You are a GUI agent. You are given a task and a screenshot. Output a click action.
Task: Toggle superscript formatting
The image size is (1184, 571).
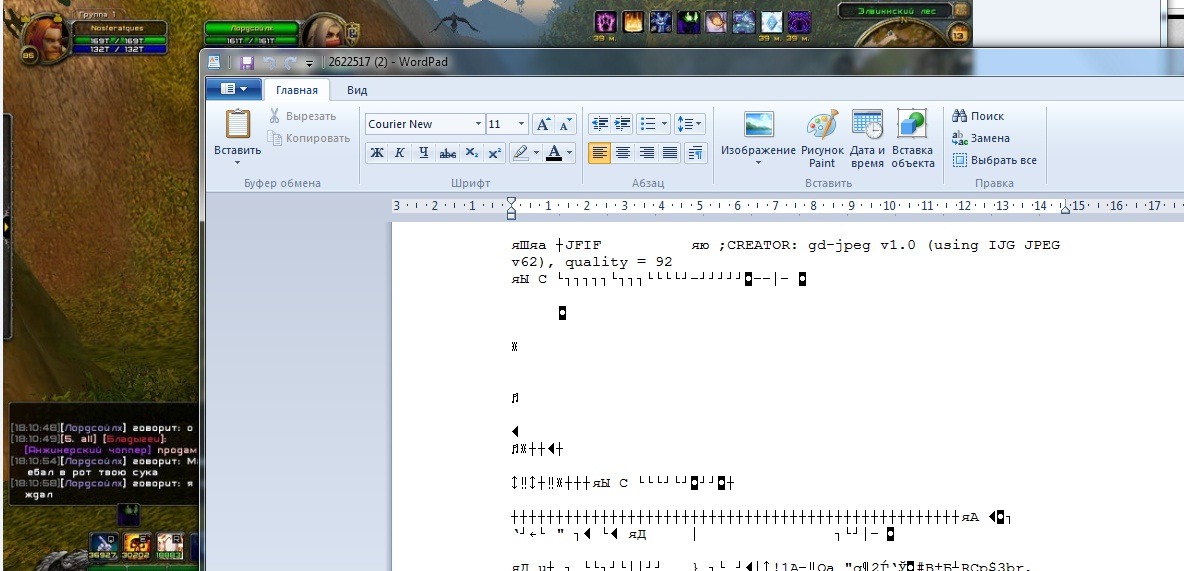pyautogui.click(x=495, y=153)
